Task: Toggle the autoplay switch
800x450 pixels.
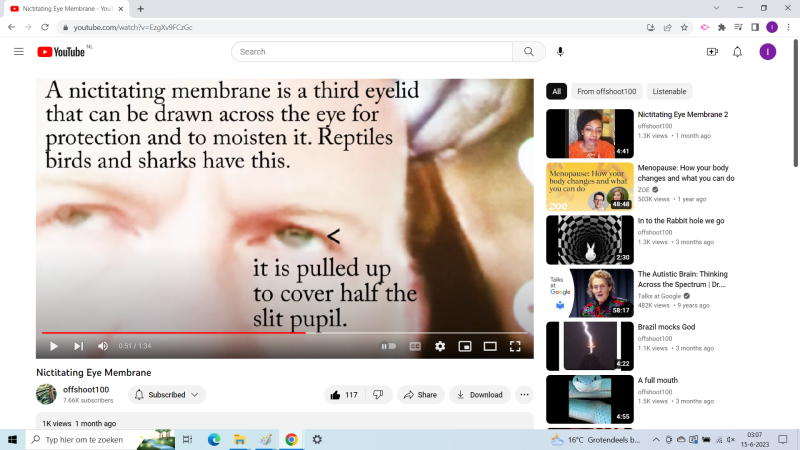Action: pos(388,346)
